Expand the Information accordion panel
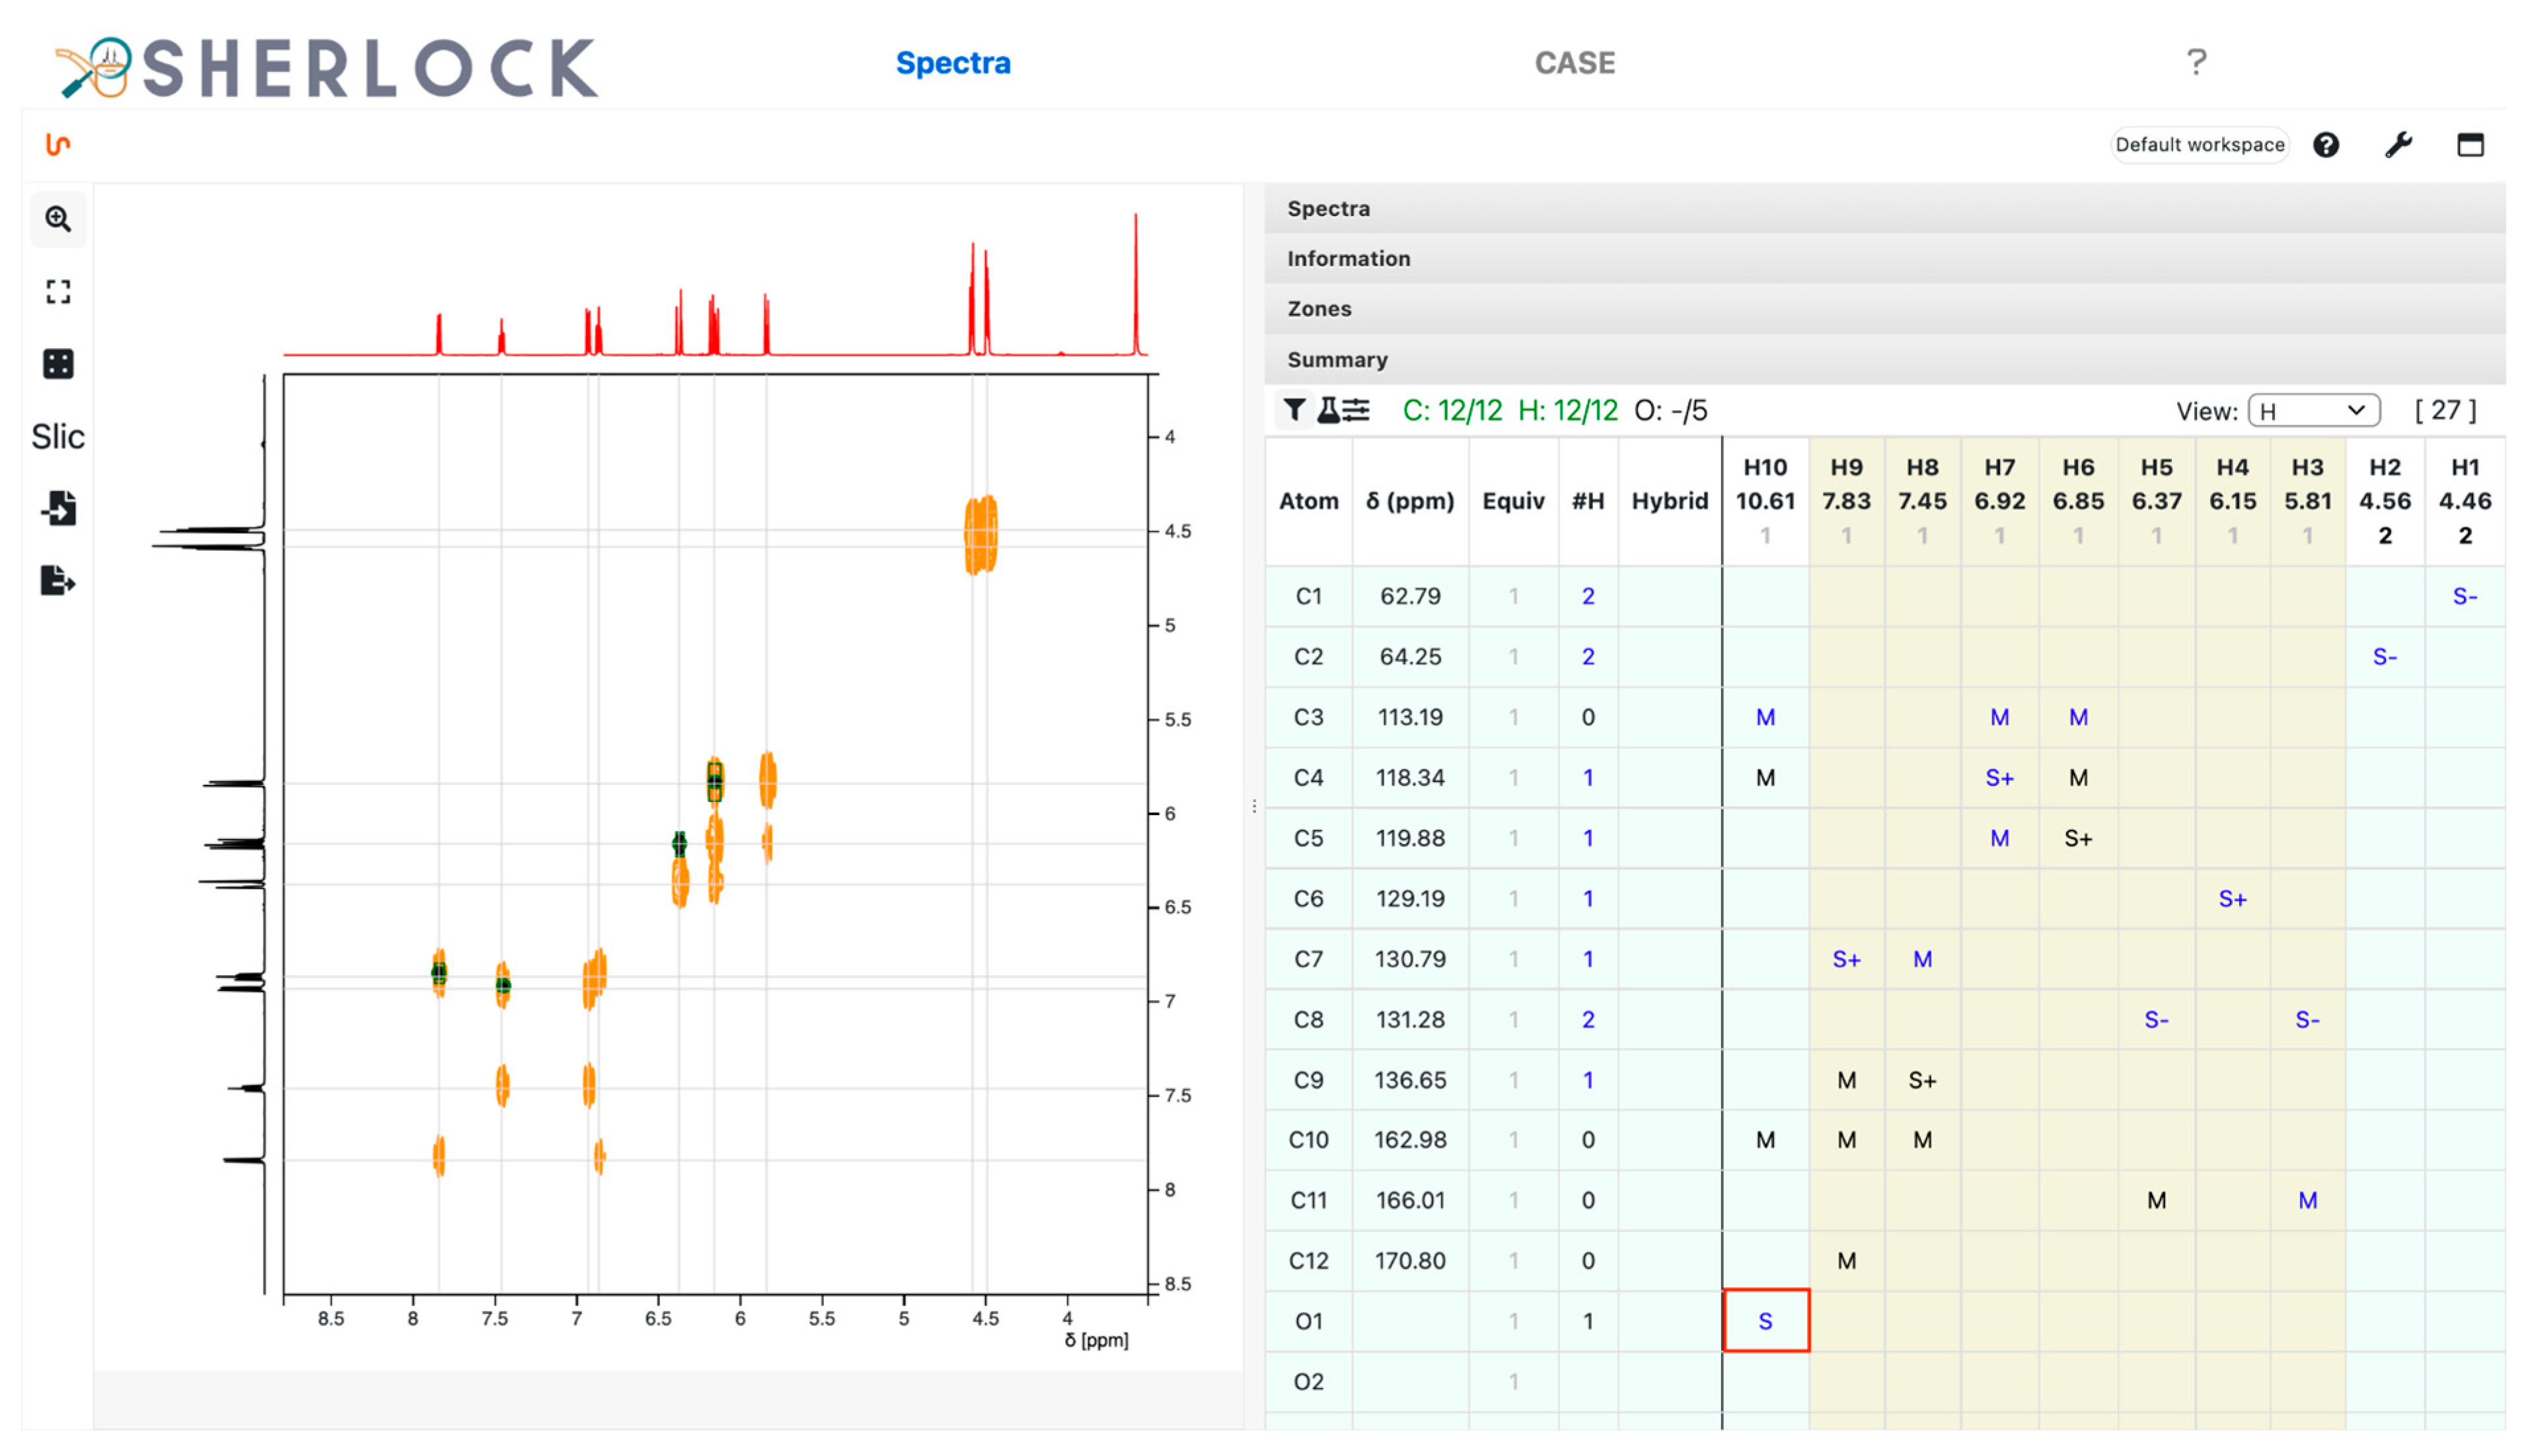The image size is (2526, 1456). point(1348,259)
